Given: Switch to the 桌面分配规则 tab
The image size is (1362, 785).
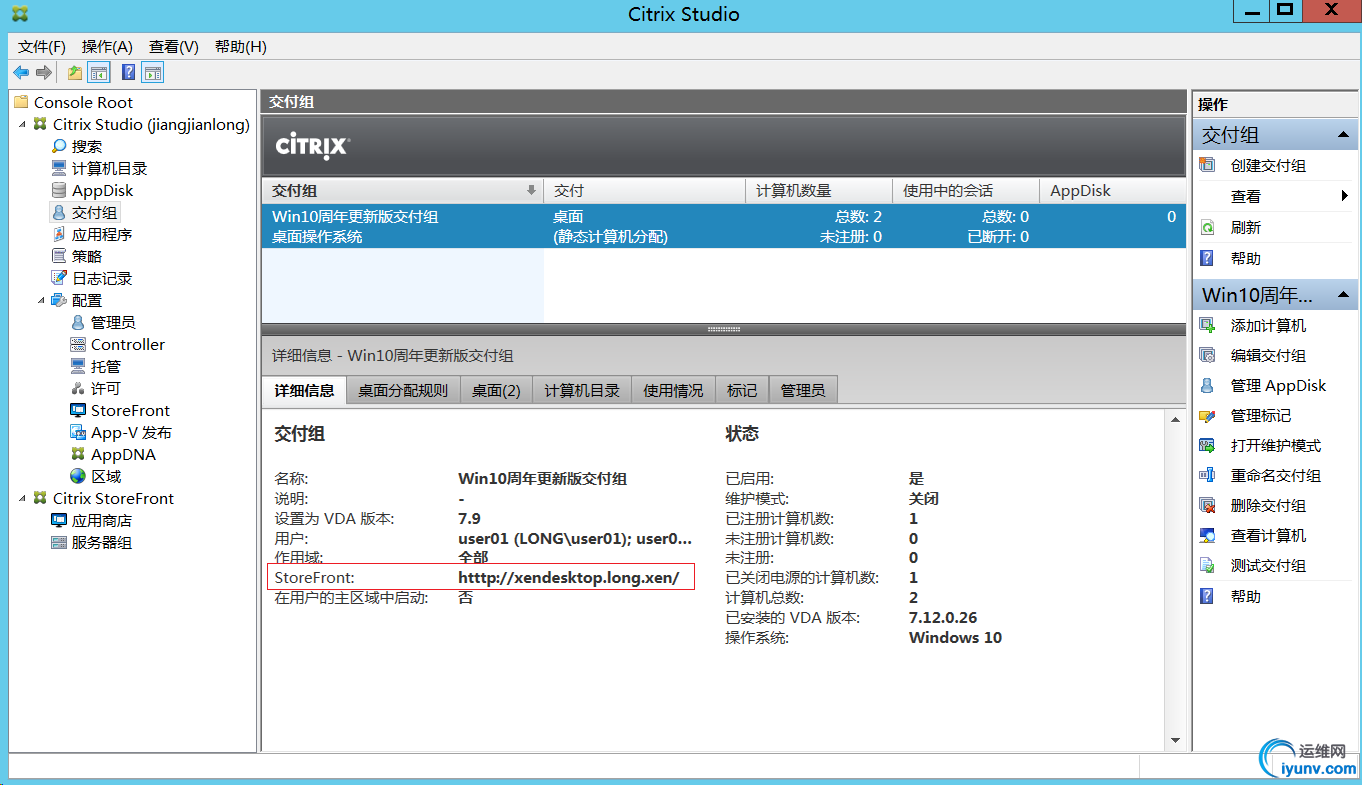Looking at the screenshot, I should (403, 391).
